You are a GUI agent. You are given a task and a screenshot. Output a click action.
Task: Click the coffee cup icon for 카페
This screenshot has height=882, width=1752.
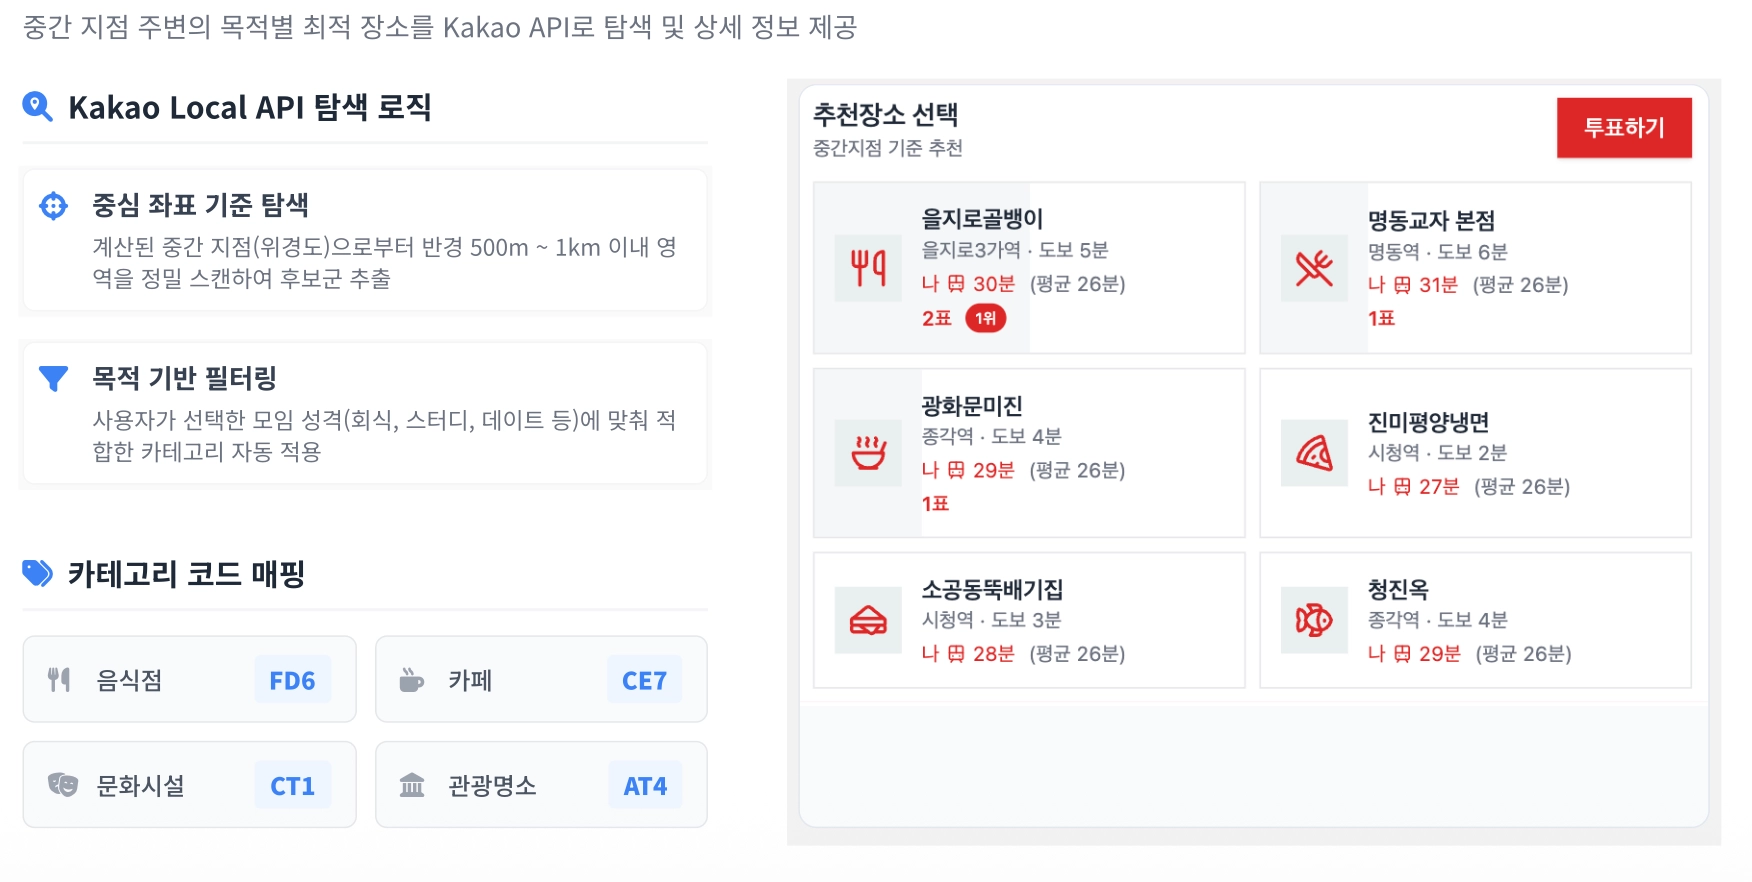coord(411,680)
